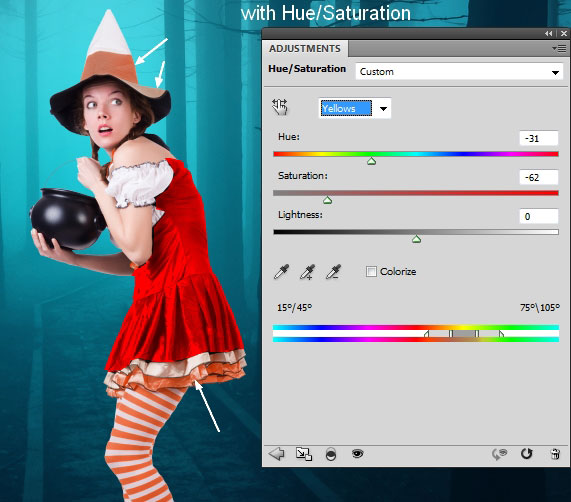This screenshot has width=571, height=502.
Task: Pick the Eyedropper tool
Action: (281, 272)
